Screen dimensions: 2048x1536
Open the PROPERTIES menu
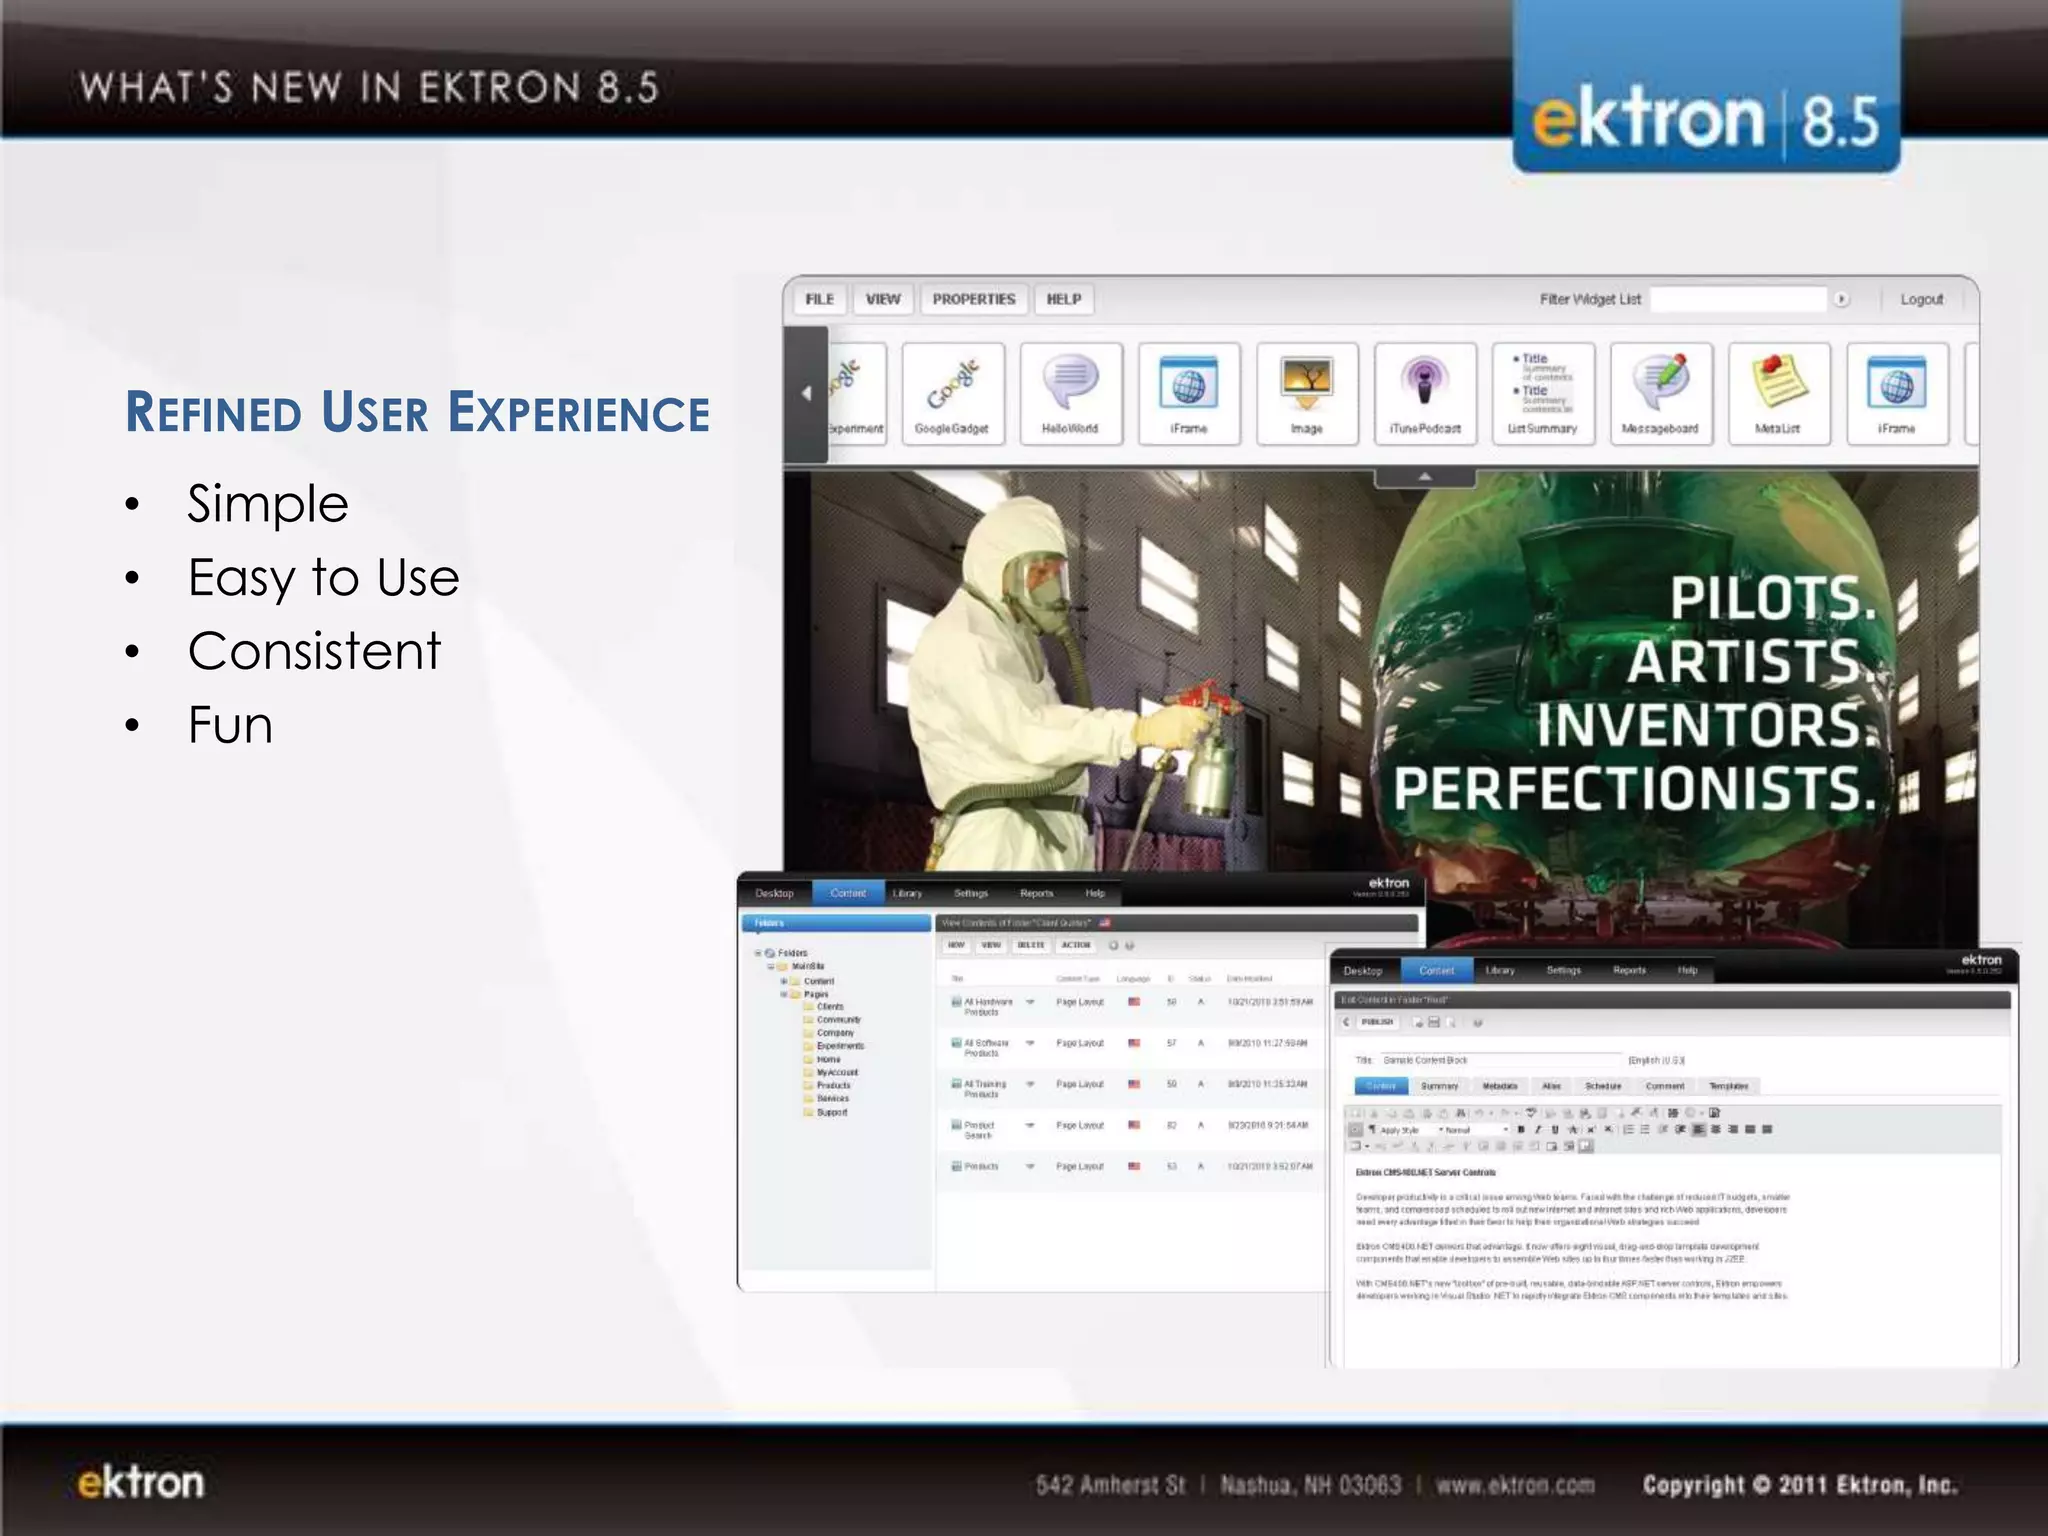[973, 299]
